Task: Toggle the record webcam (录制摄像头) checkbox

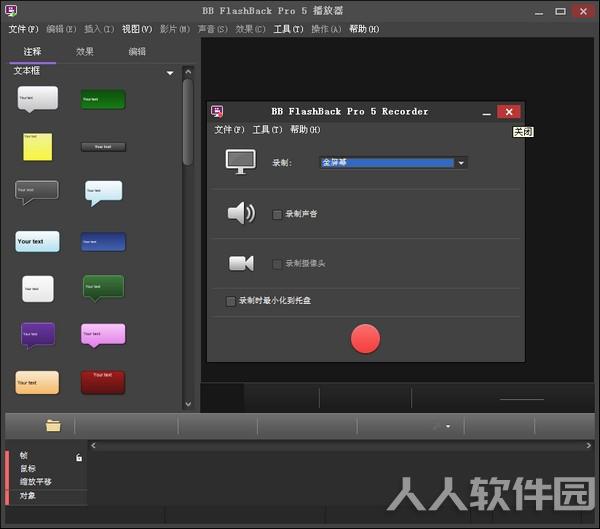Action: (x=277, y=264)
